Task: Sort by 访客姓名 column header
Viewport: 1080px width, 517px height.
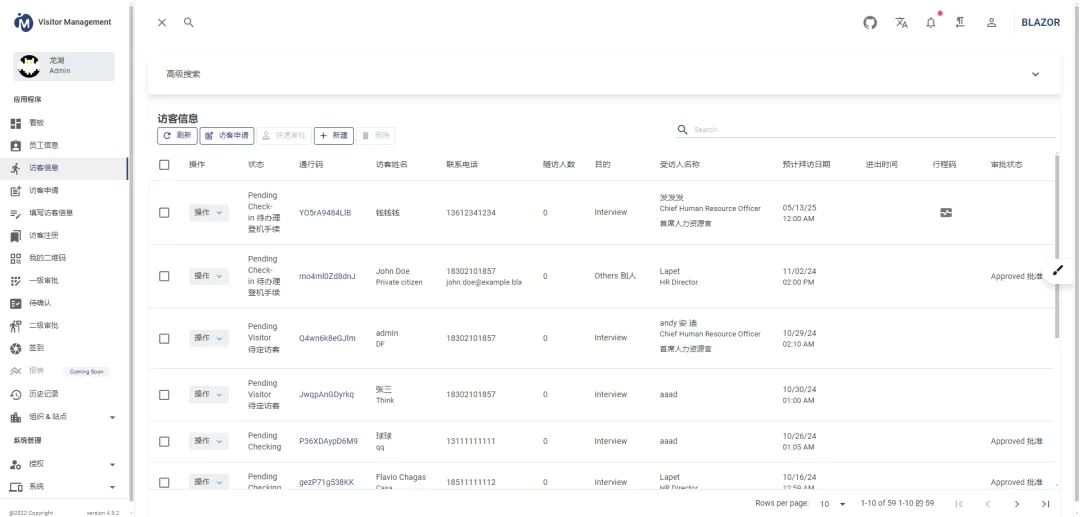Action: pos(392,165)
